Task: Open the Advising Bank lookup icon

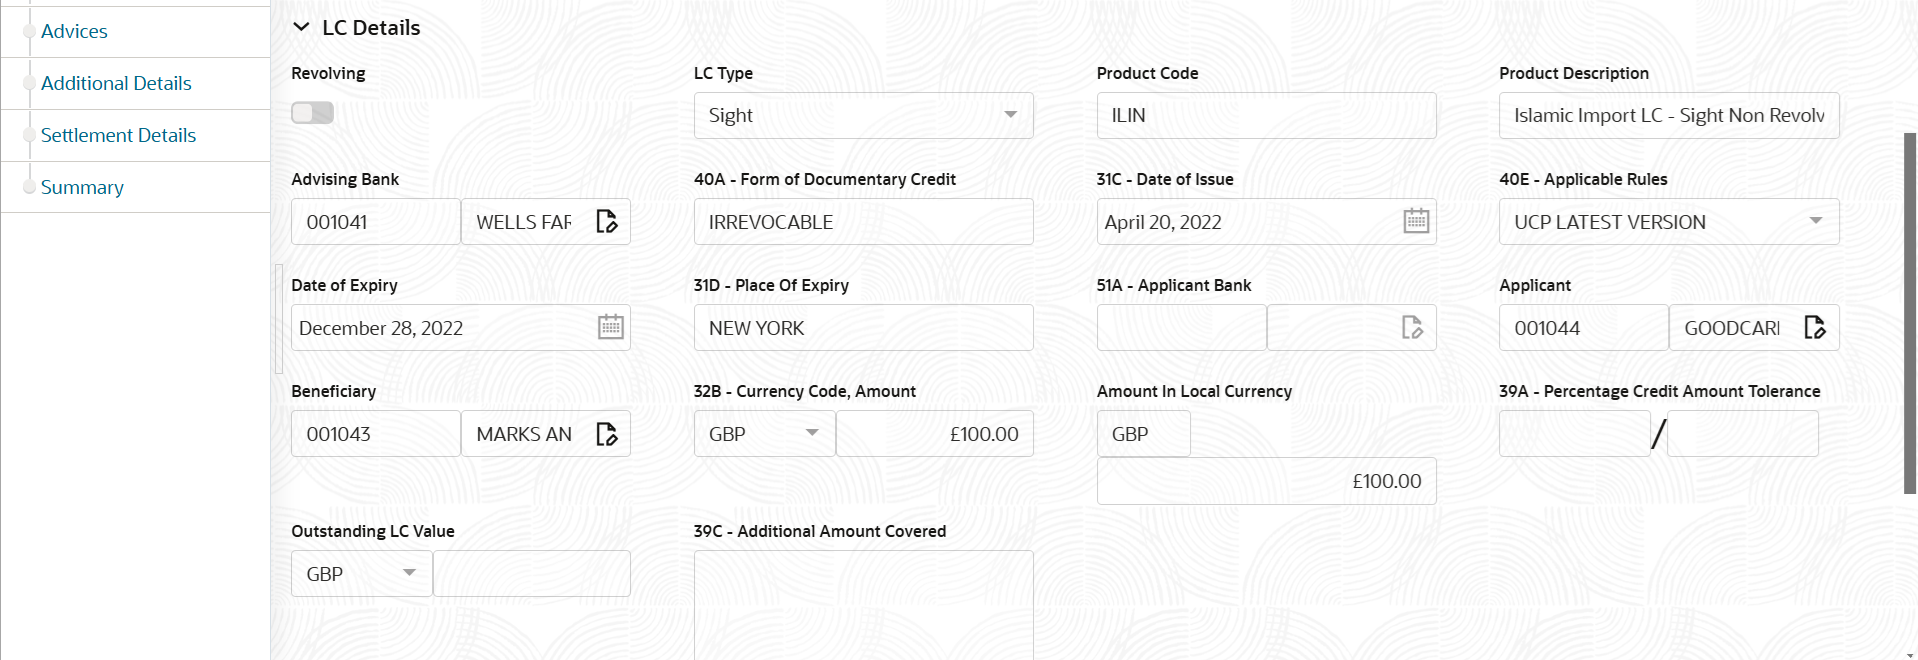Action: pos(608,221)
